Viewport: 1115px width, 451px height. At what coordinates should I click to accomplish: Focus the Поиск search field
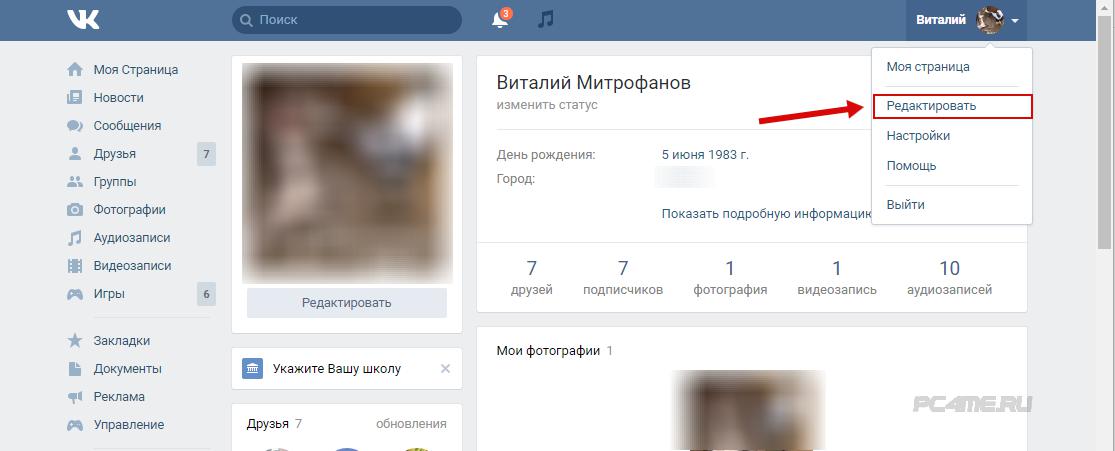click(x=347, y=20)
